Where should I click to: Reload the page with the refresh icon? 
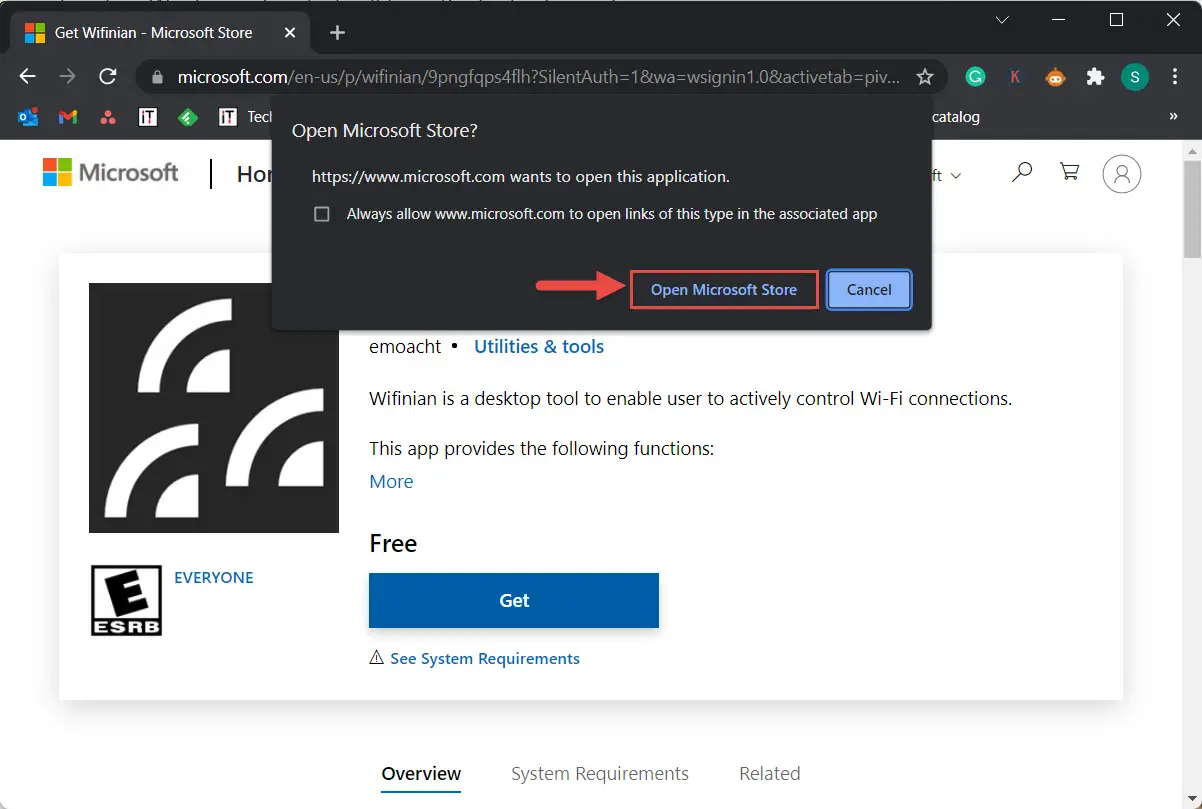click(x=107, y=77)
